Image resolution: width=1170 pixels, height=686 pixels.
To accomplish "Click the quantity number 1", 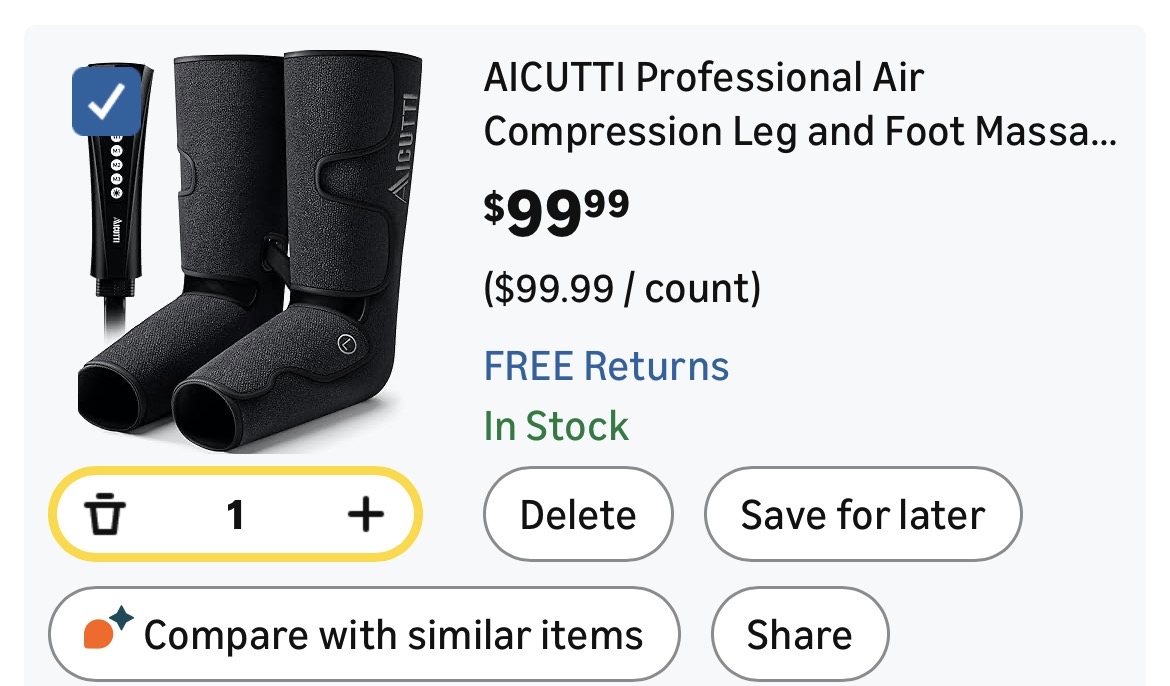I will (x=235, y=515).
